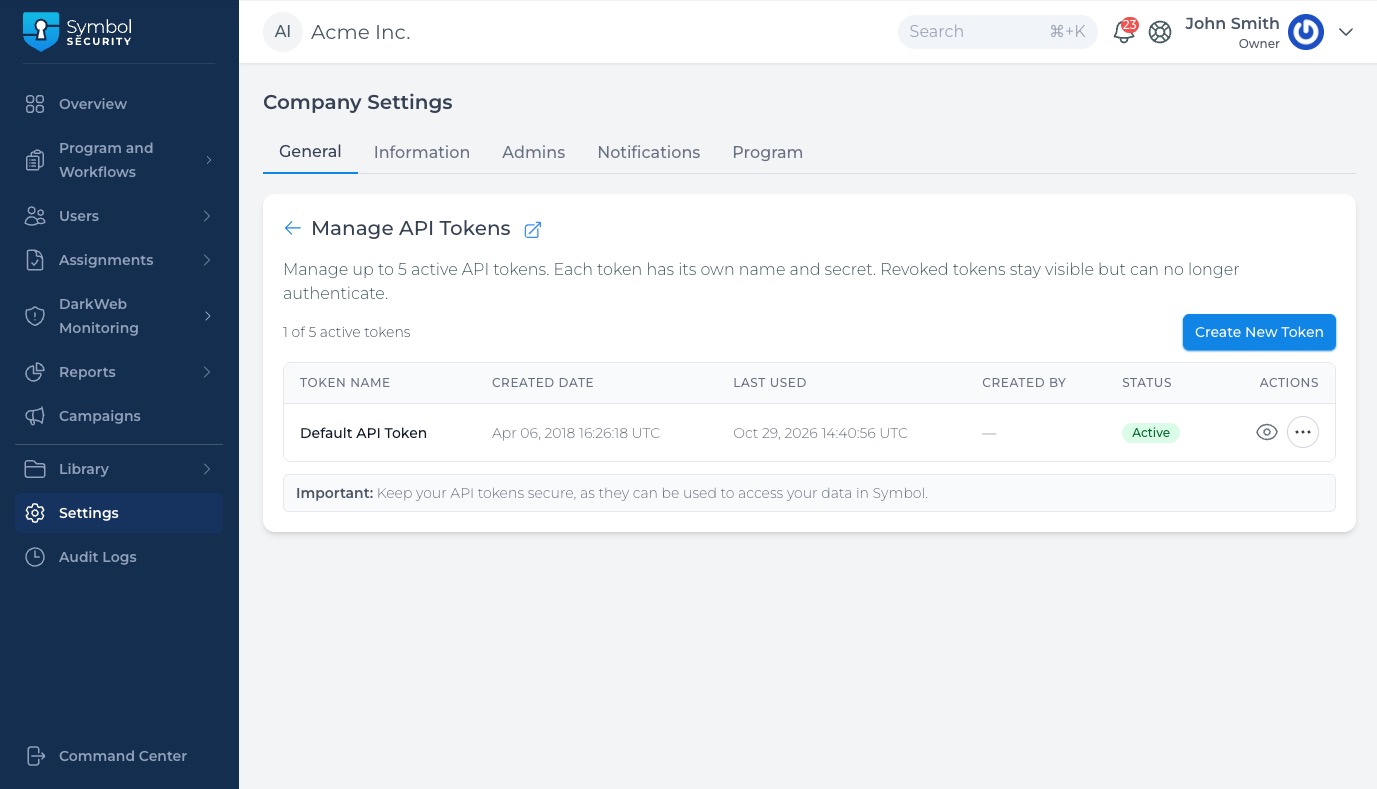1377x789 pixels.
Task: Sort by Created Date column header
Action: [x=543, y=383]
